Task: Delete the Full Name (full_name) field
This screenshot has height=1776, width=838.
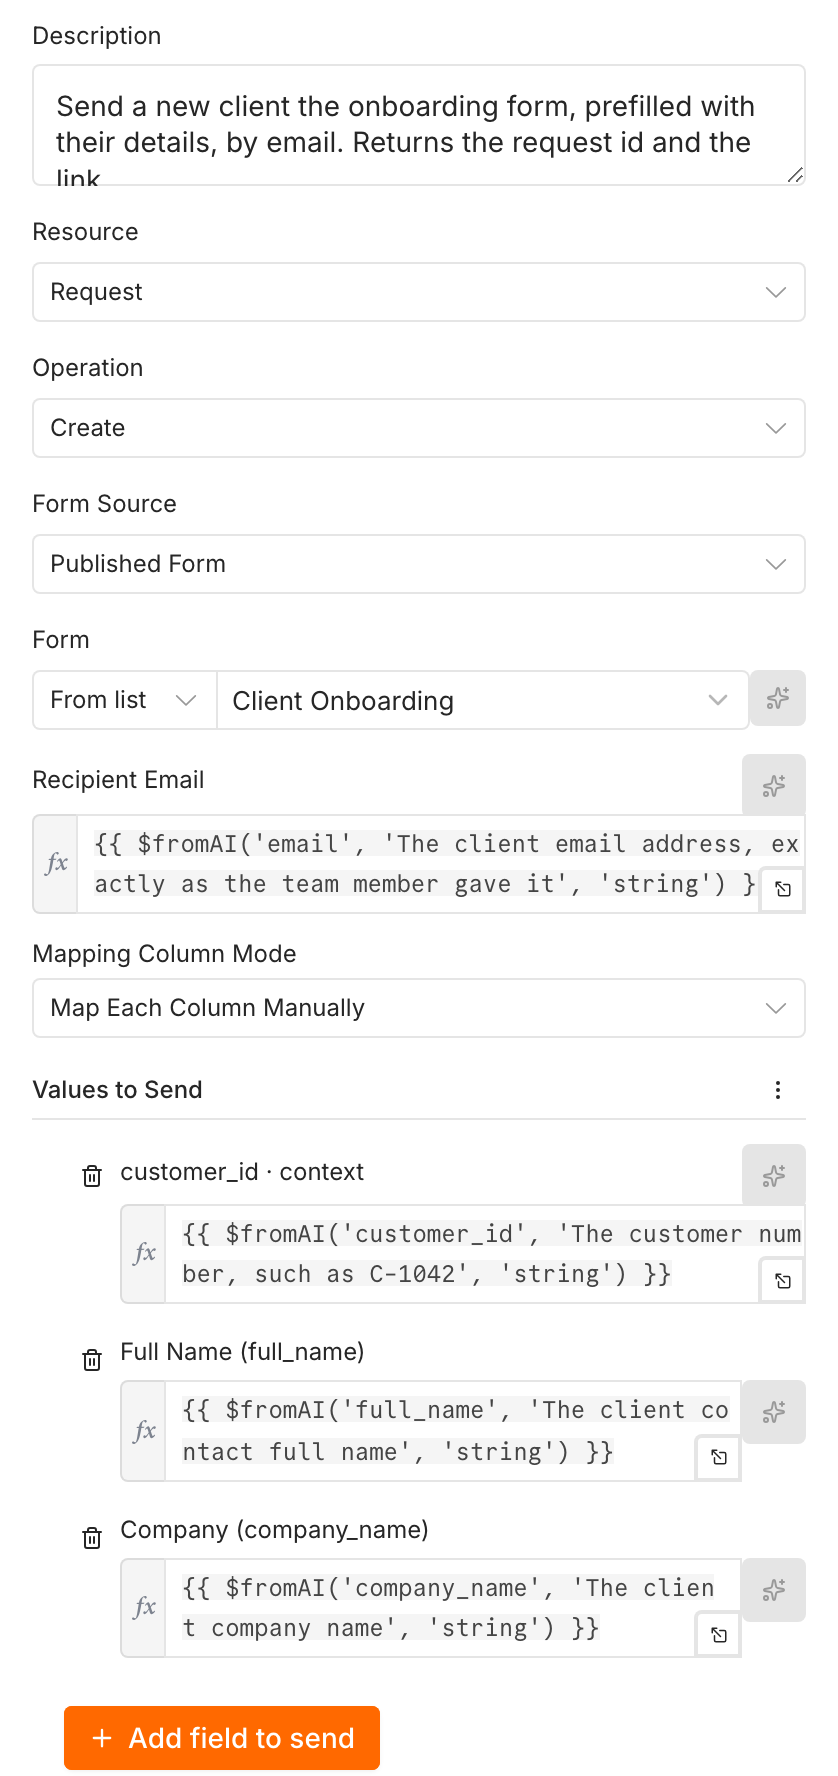Action: (92, 1360)
